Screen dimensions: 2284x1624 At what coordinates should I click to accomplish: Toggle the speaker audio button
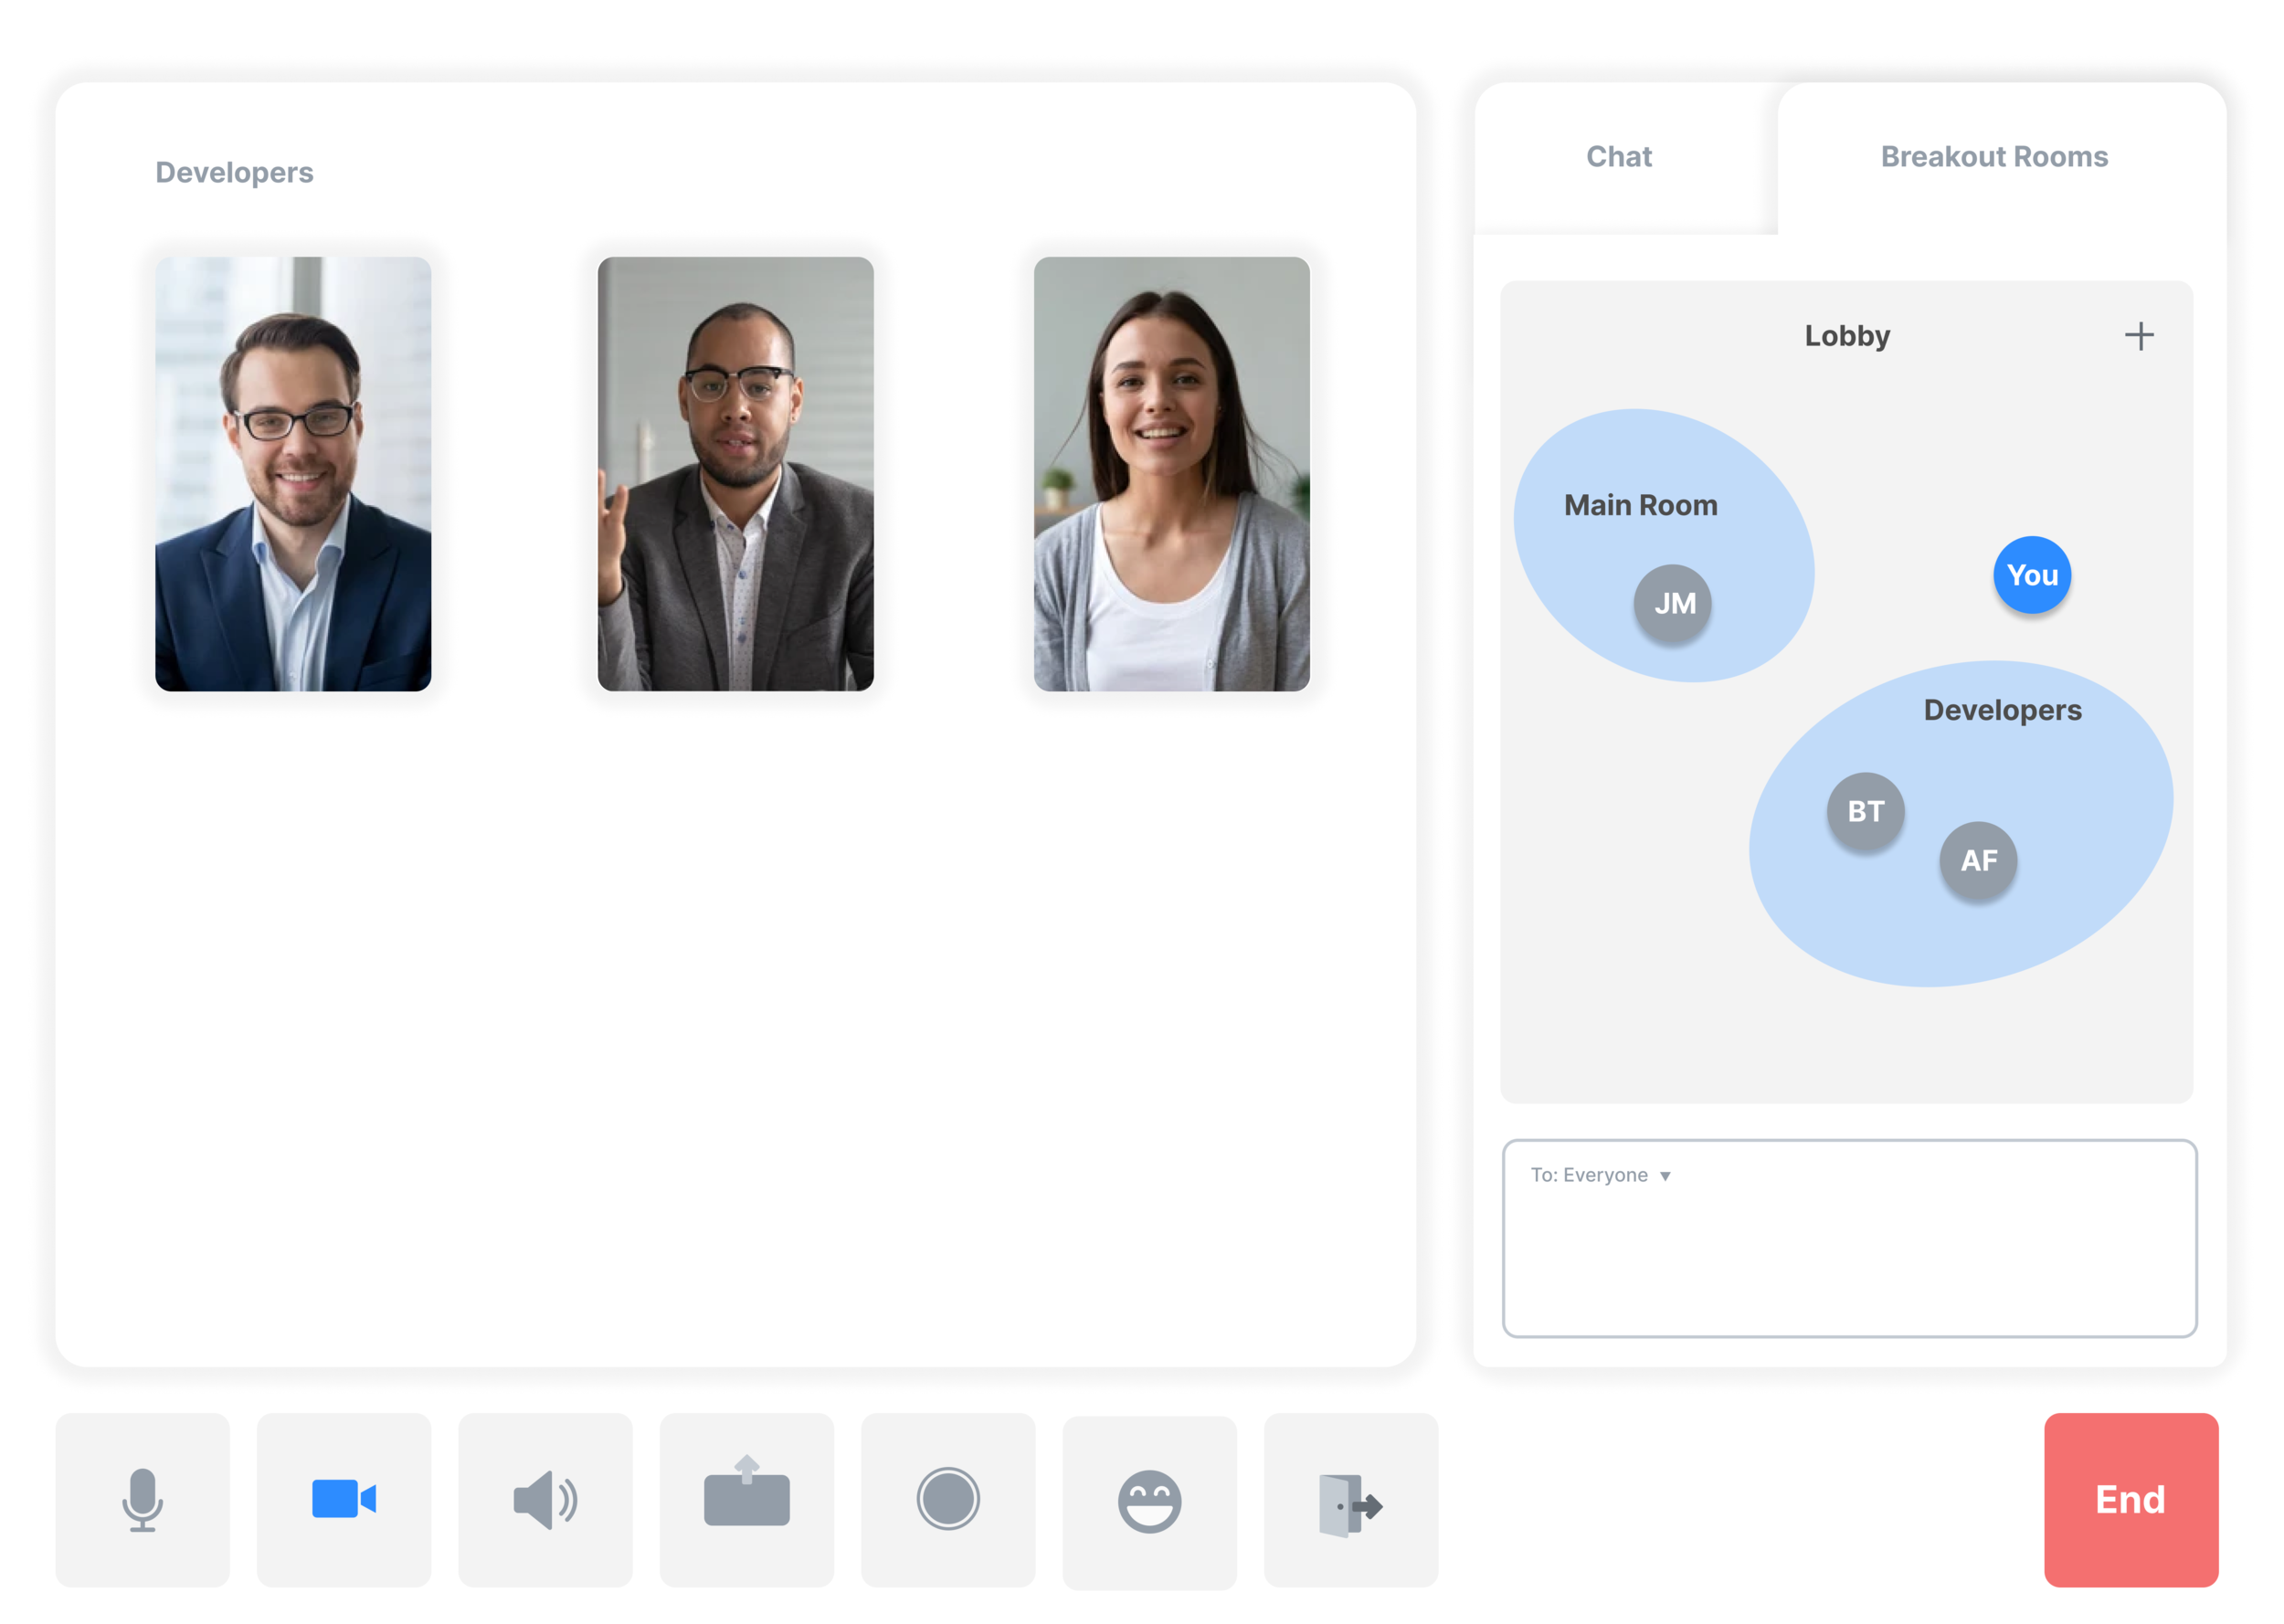pos(545,1499)
